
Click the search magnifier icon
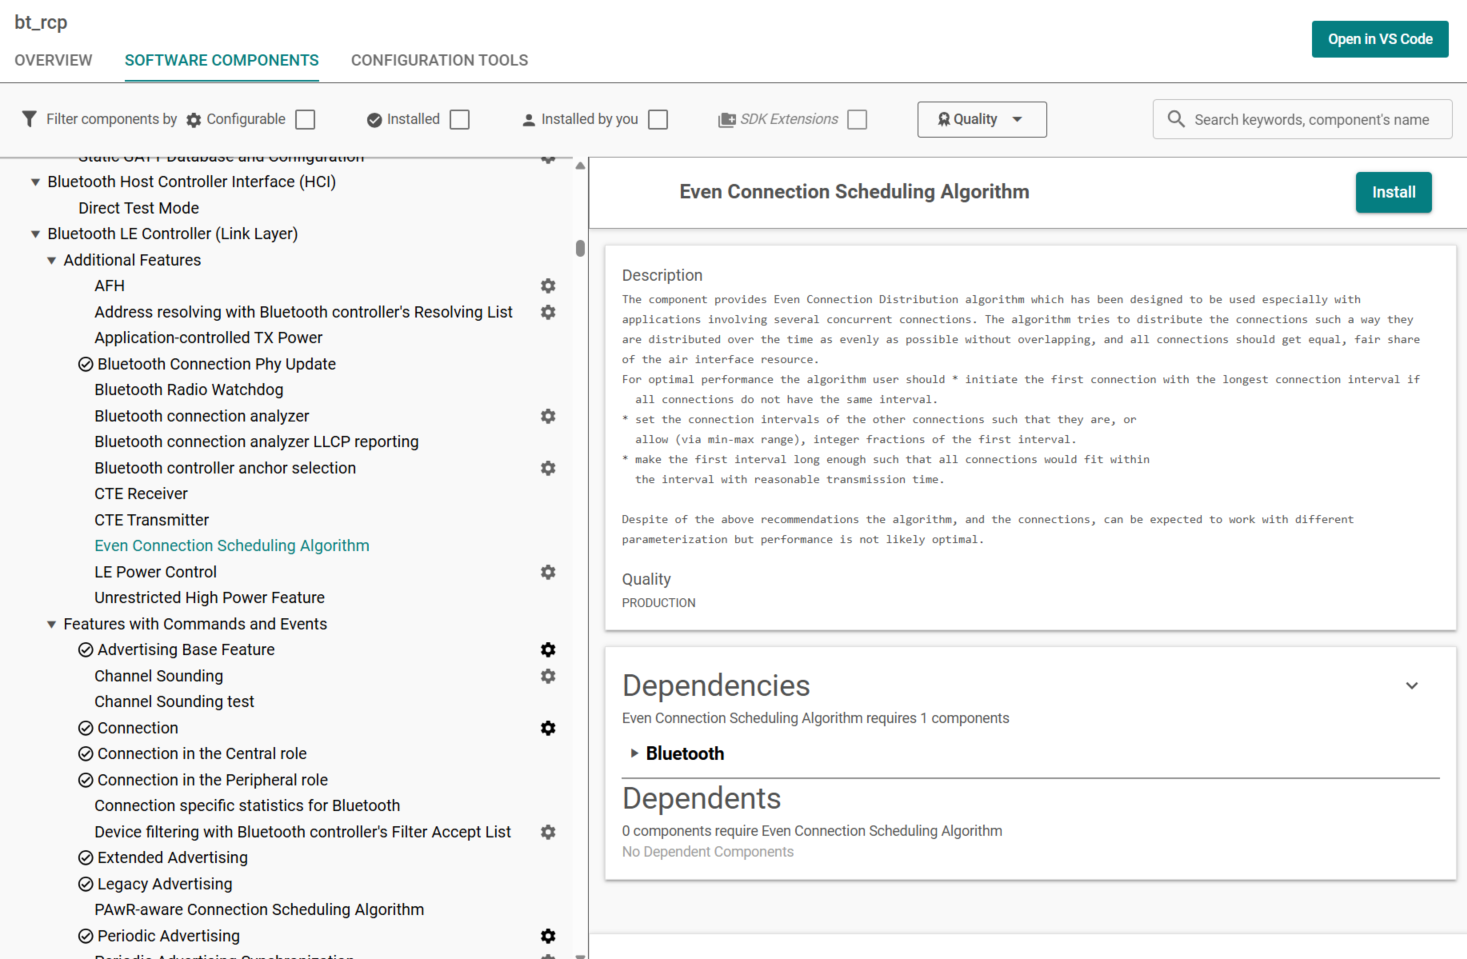tap(1176, 119)
